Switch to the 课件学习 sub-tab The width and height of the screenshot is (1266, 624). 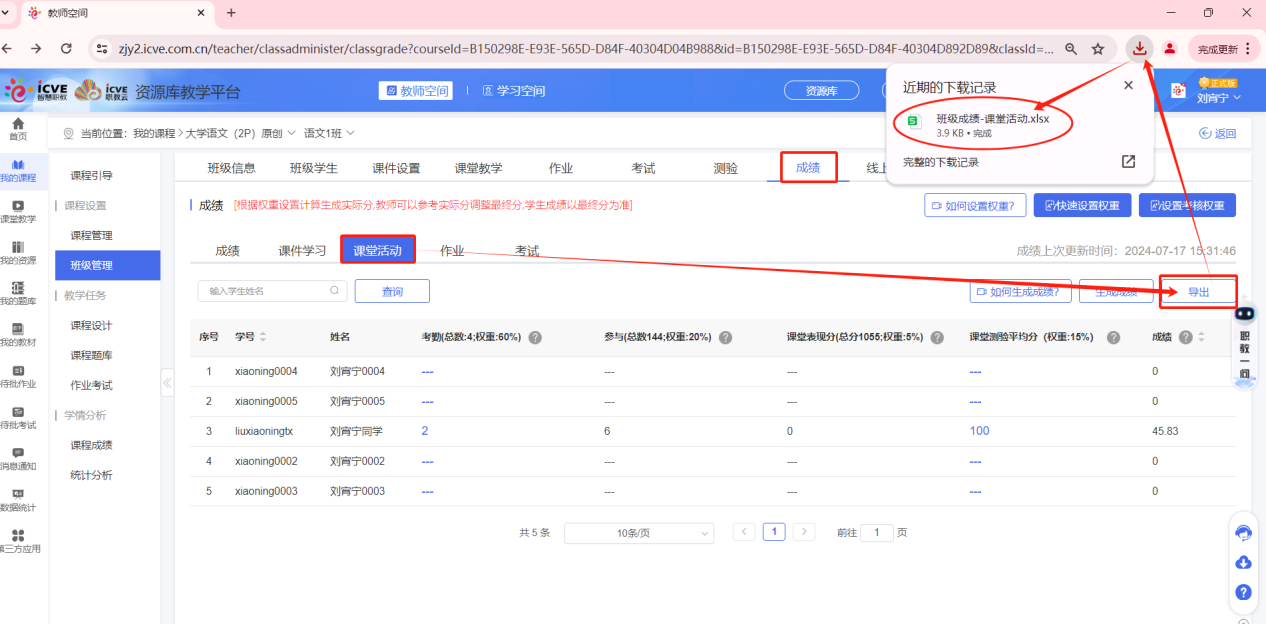point(302,251)
